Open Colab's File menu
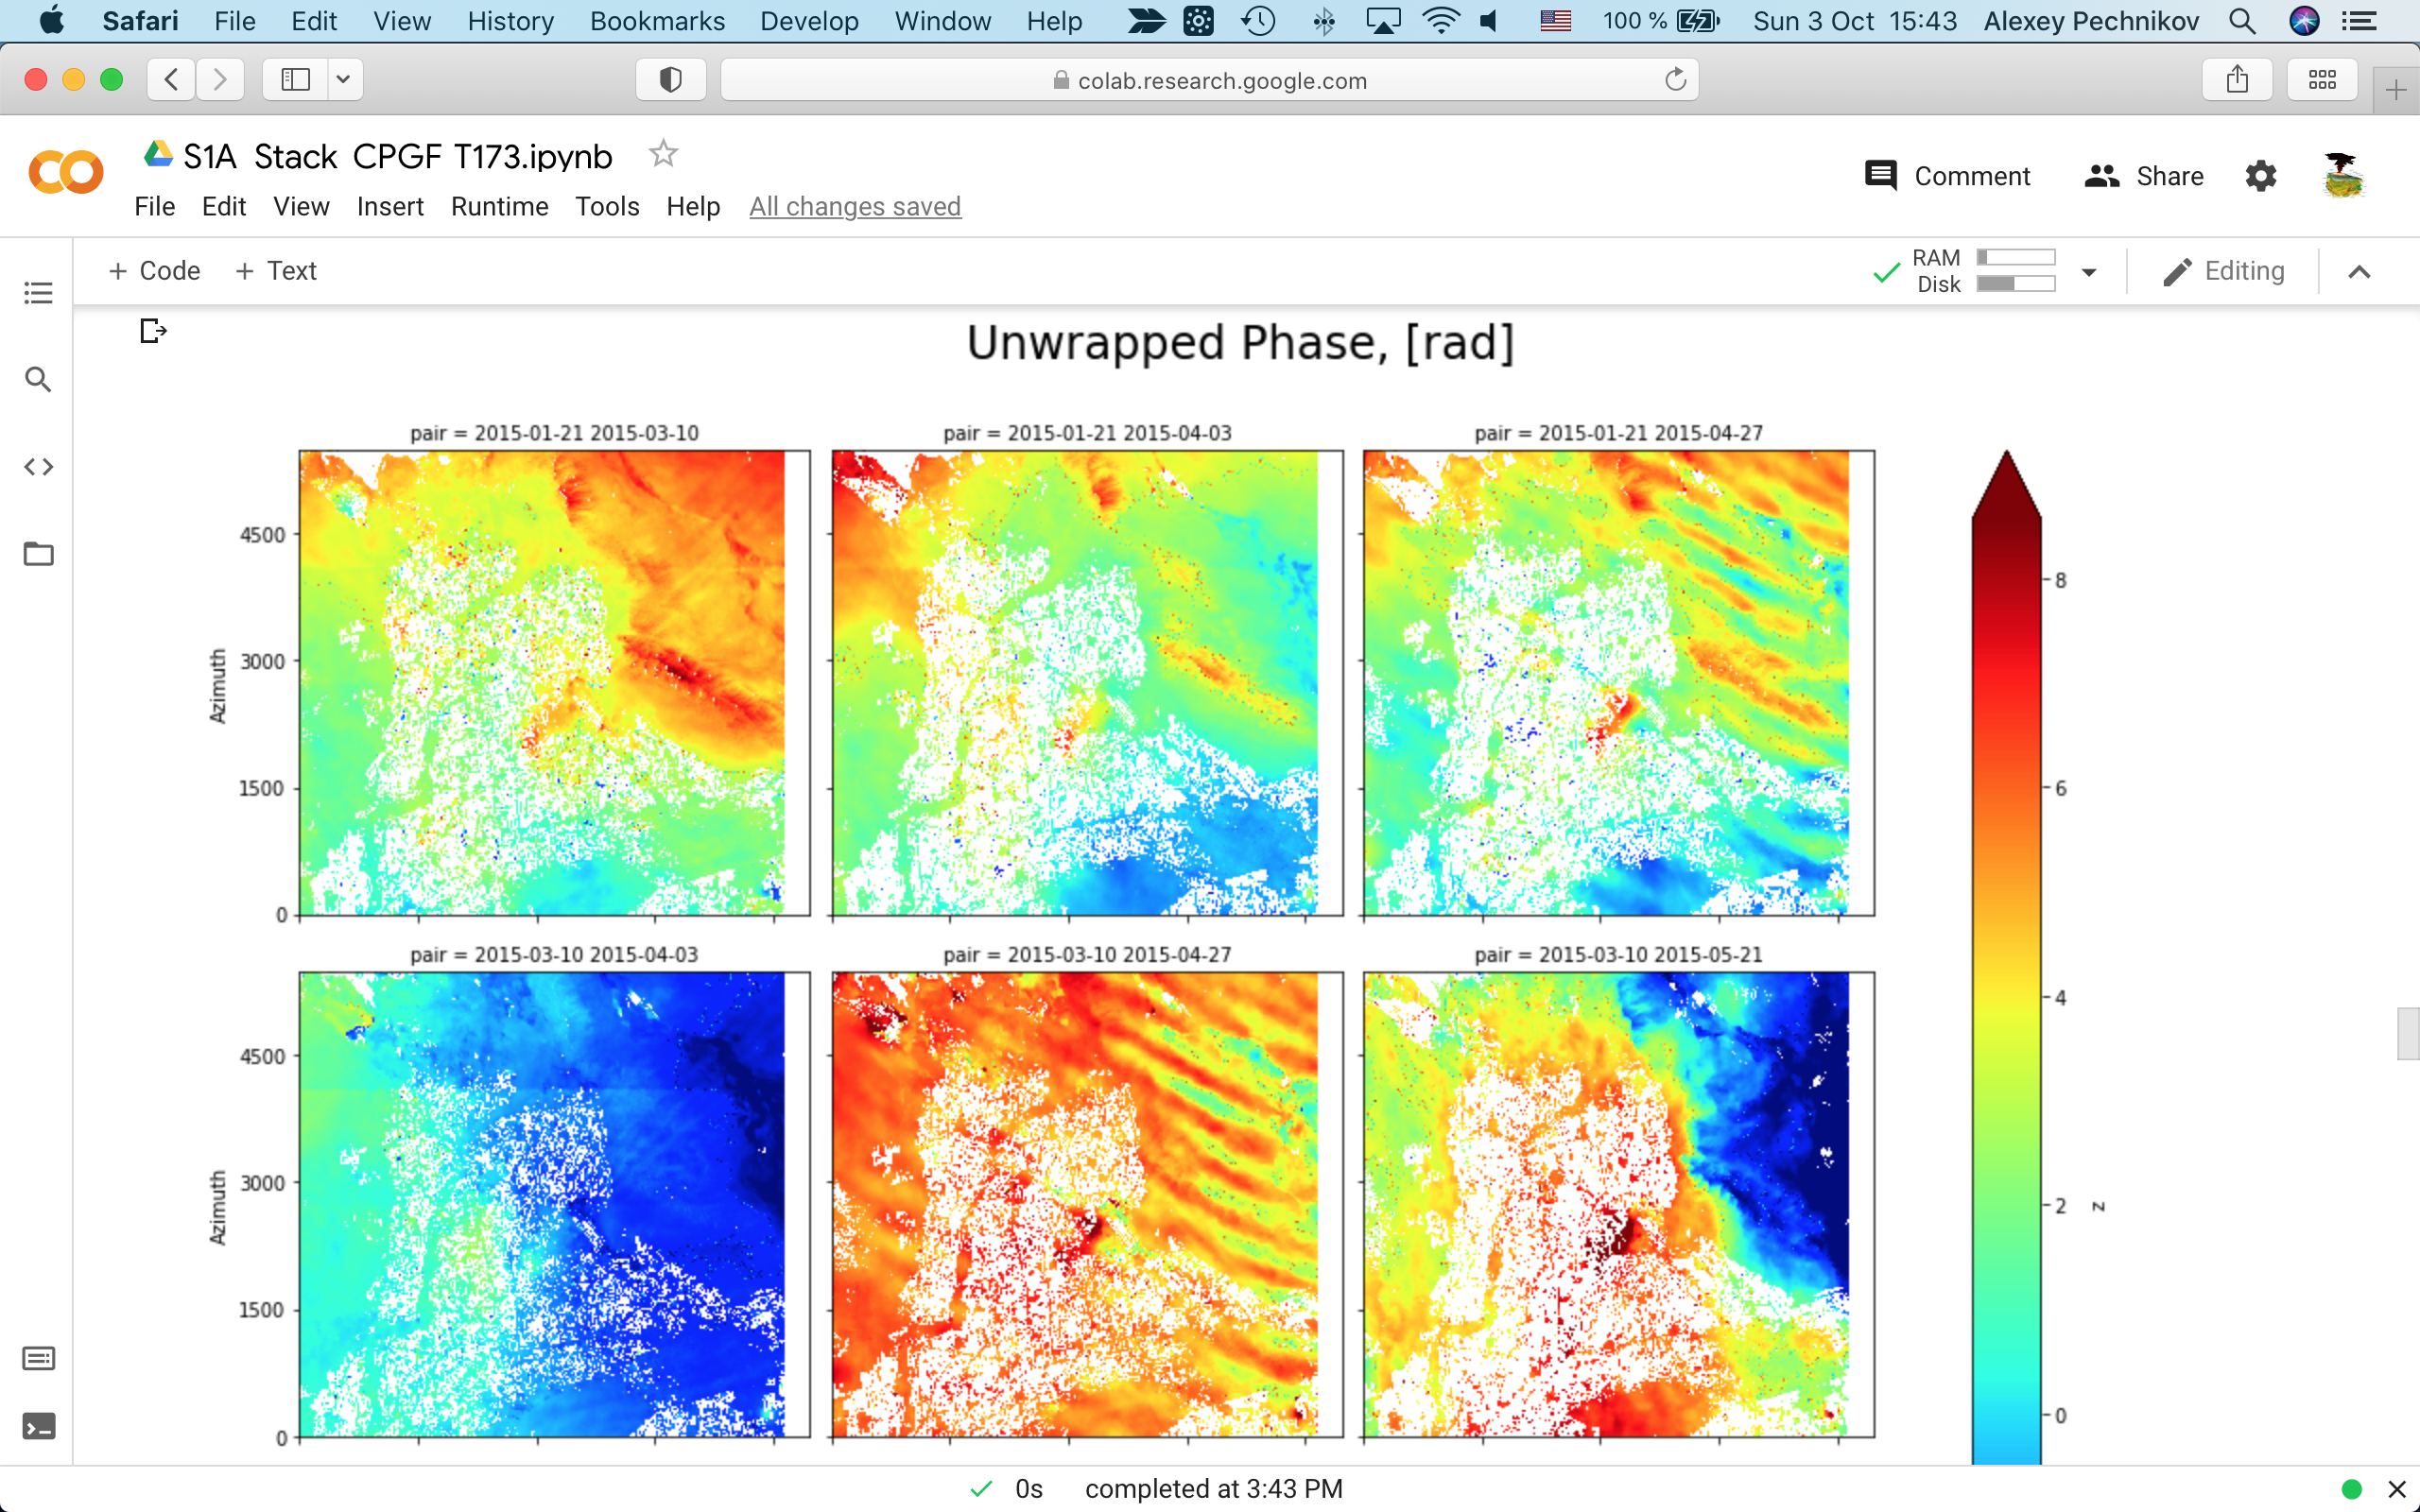Image resolution: width=2420 pixels, height=1512 pixels. pyautogui.click(x=155, y=207)
